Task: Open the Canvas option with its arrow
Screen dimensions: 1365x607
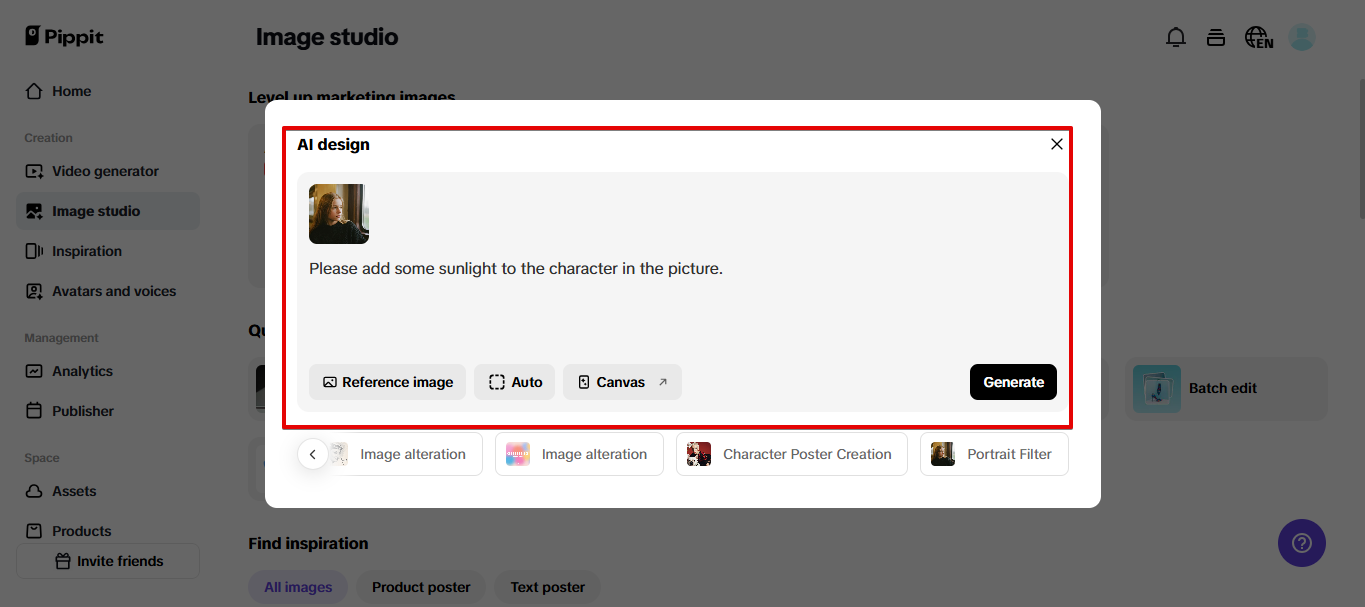Action: (622, 382)
